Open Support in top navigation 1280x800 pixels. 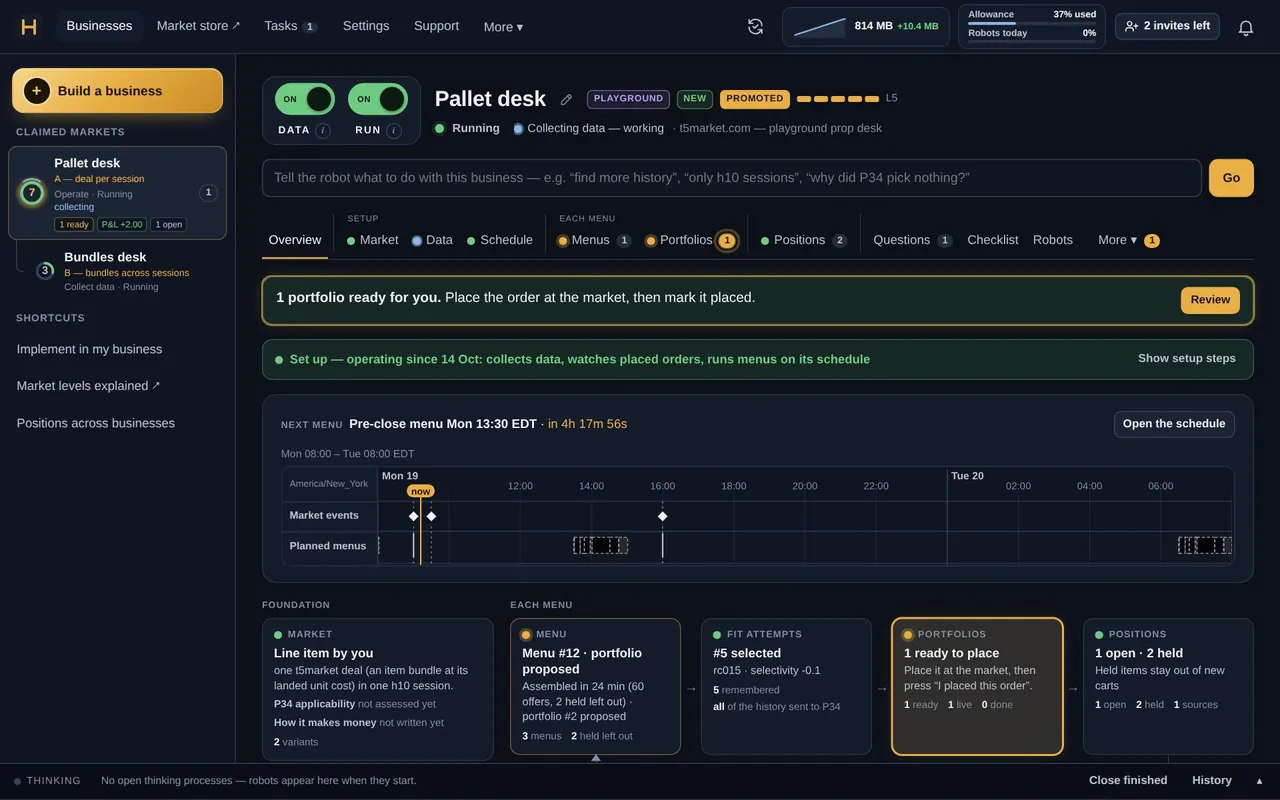(436, 26)
